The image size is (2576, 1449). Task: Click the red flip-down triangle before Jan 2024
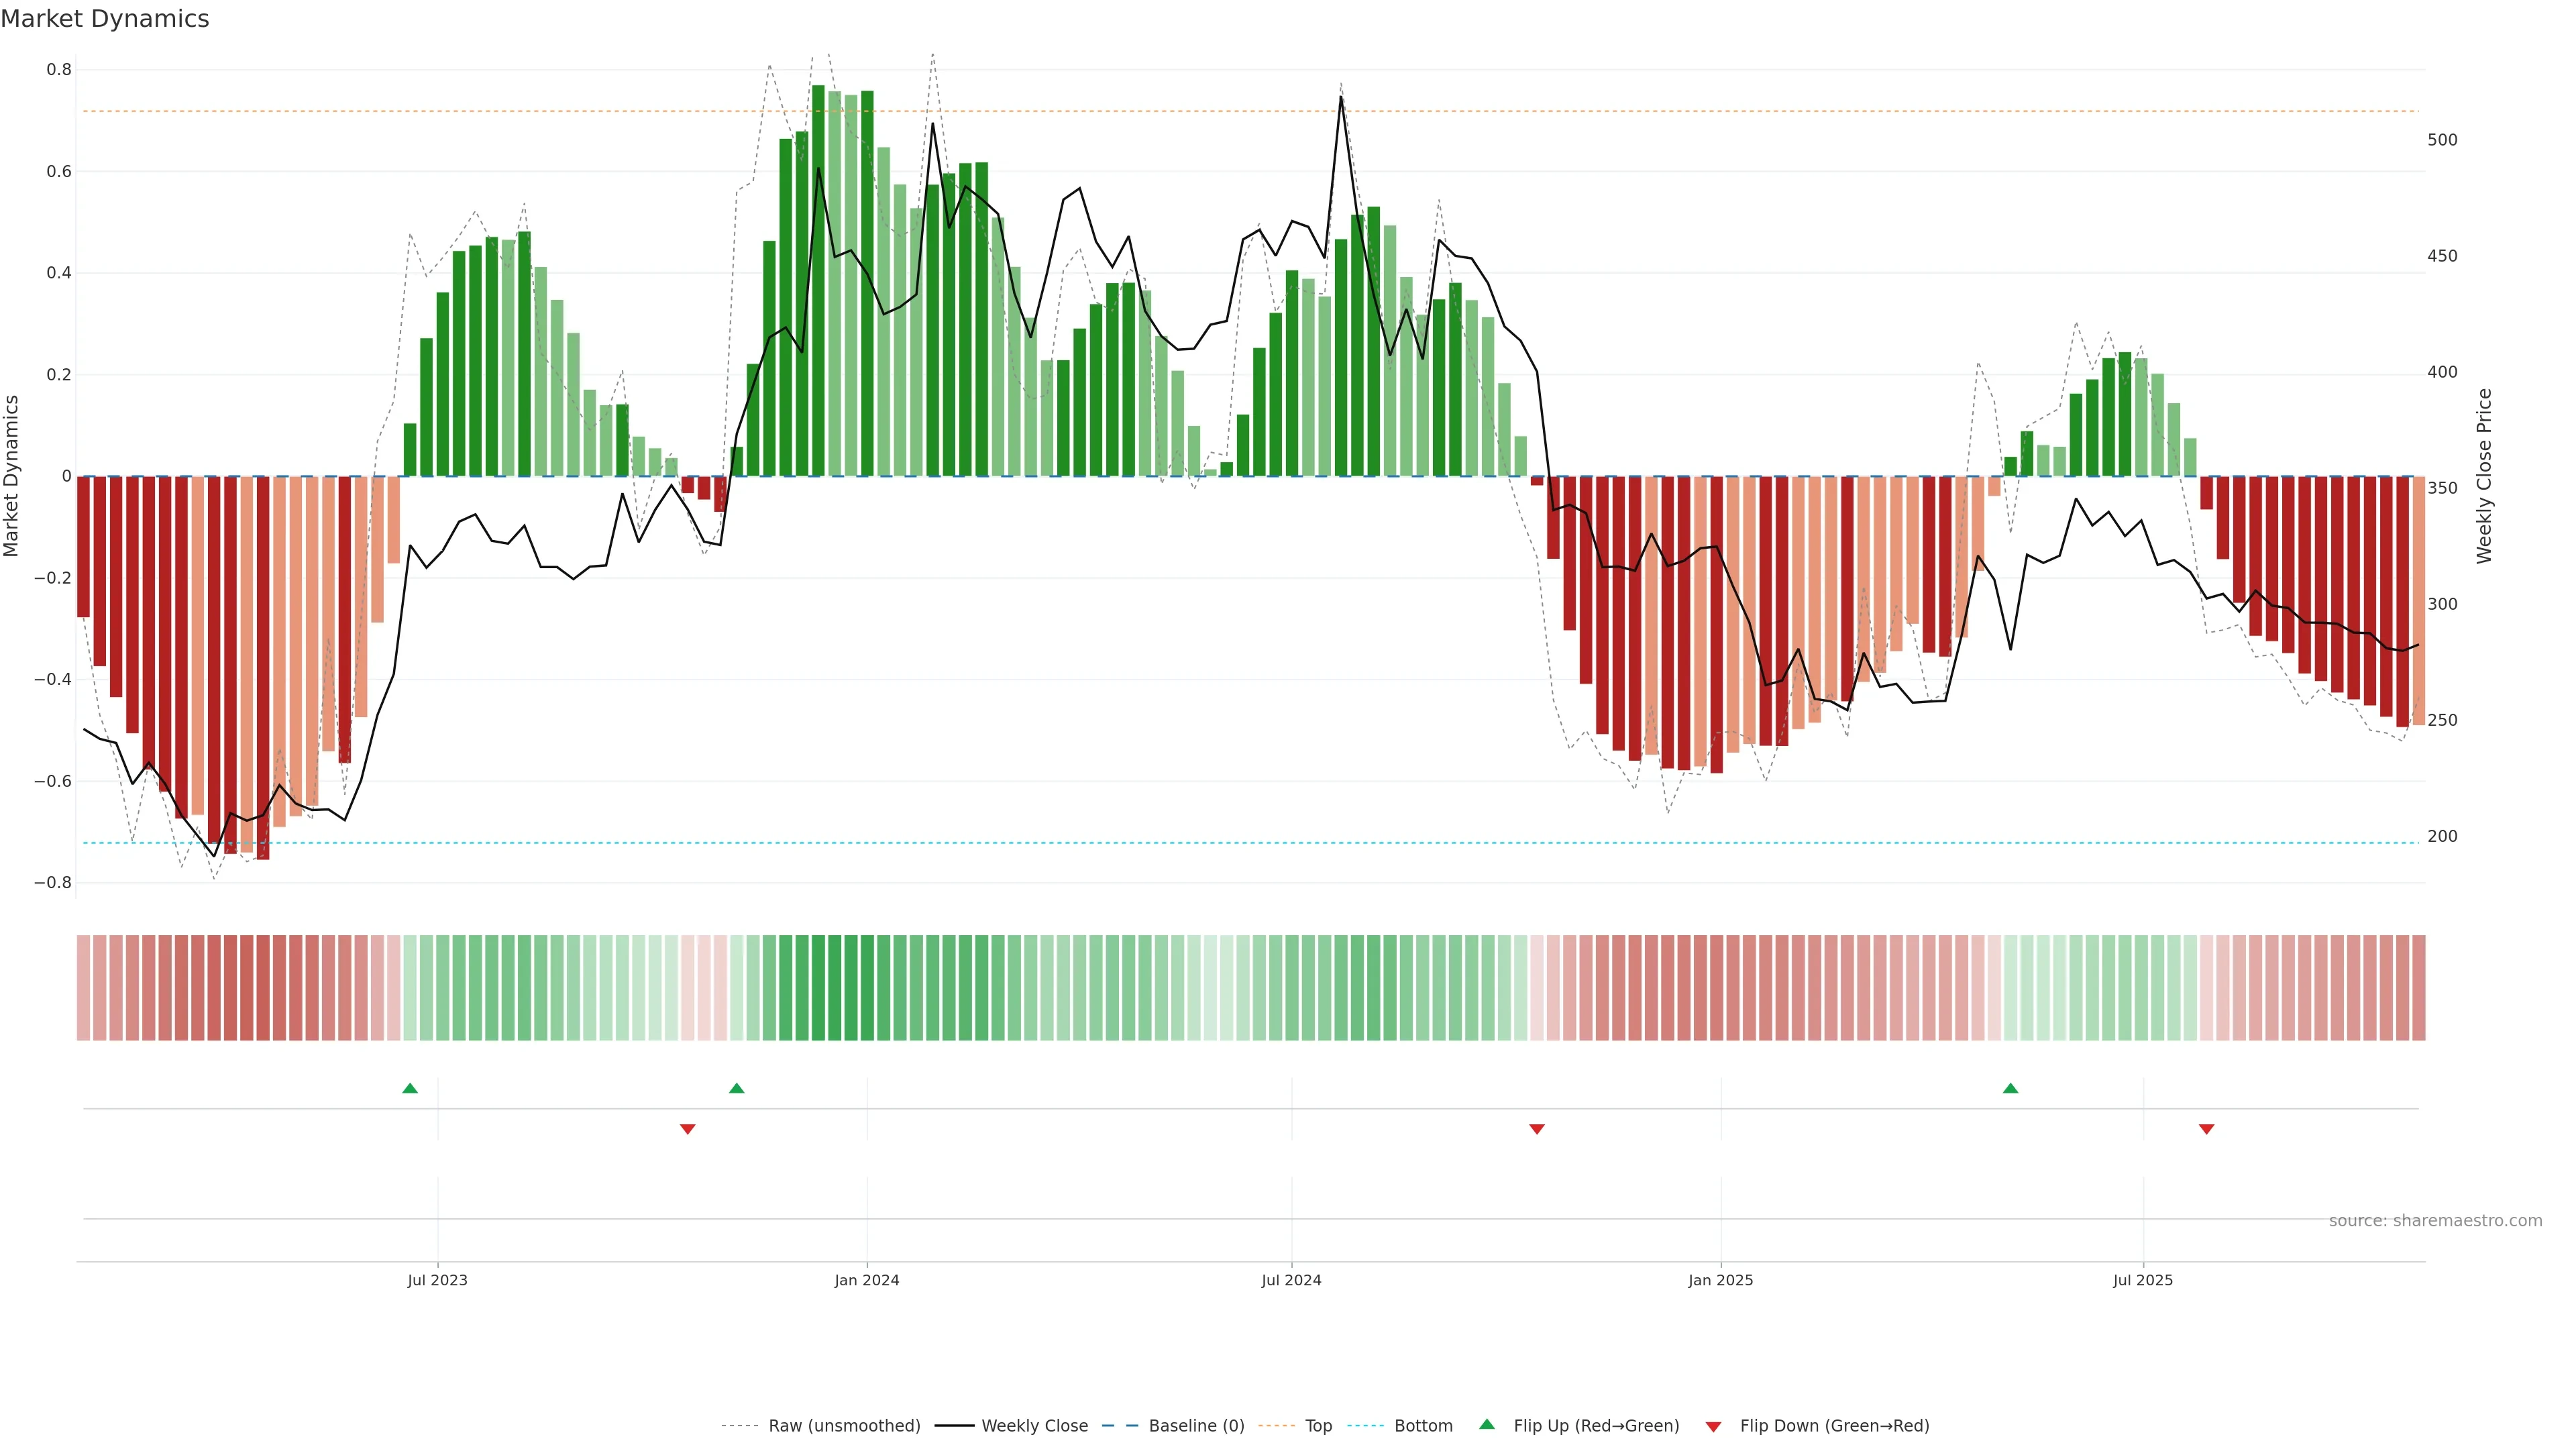pyautogui.click(x=687, y=1129)
